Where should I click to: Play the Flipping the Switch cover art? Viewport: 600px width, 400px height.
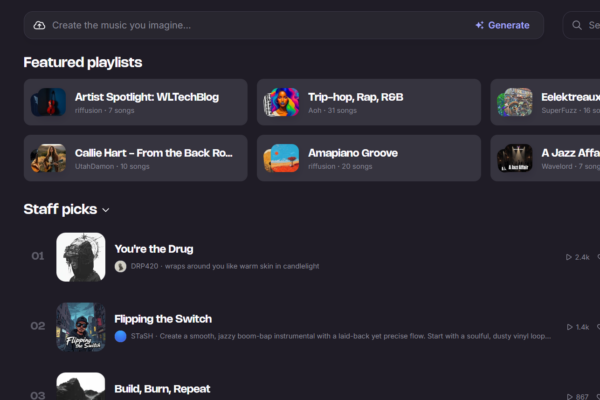81,327
